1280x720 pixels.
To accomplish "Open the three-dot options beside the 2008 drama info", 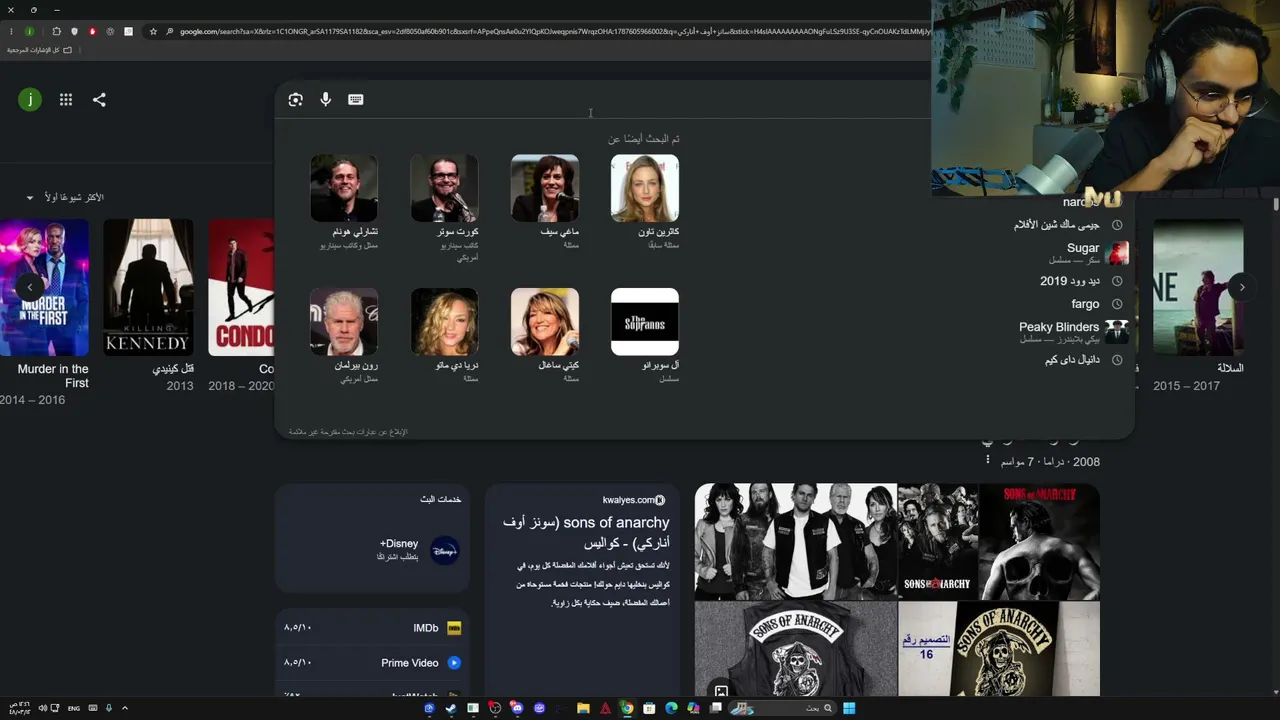I will [x=988, y=460].
